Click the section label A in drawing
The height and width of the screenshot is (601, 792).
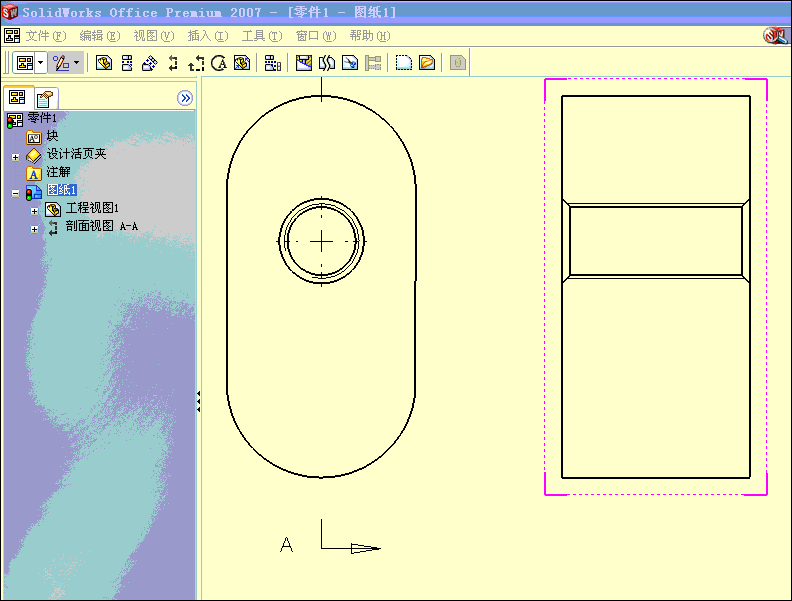[286, 545]
